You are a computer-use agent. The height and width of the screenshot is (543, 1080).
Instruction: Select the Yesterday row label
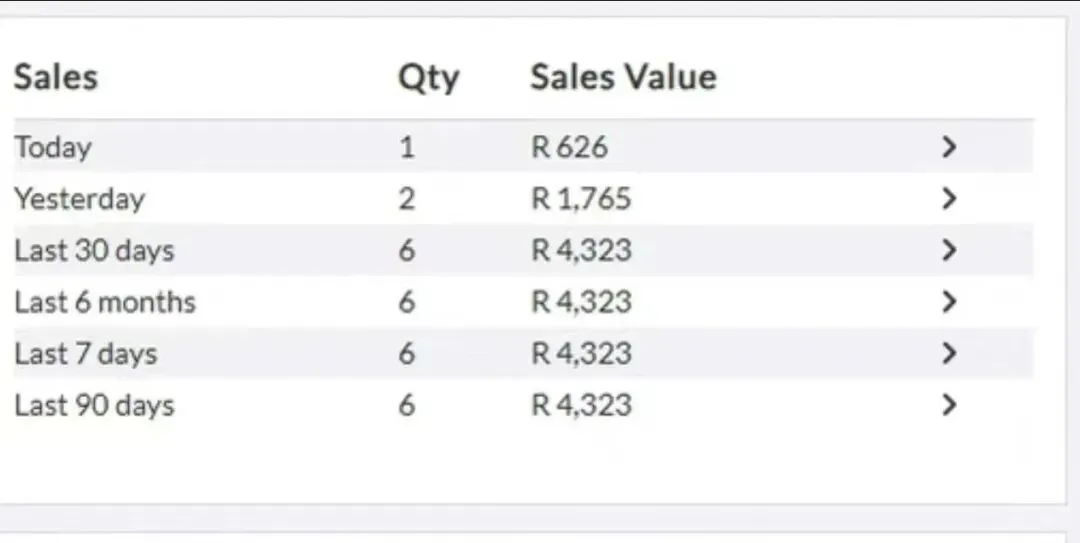(x=79, y=199)
